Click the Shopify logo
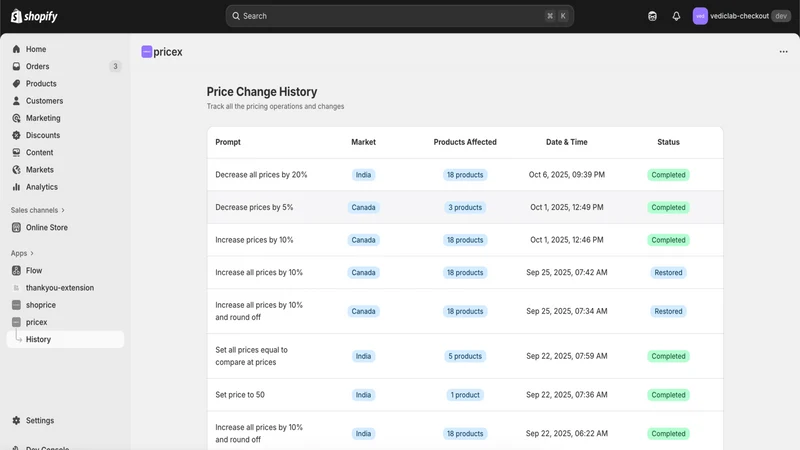 34,16
